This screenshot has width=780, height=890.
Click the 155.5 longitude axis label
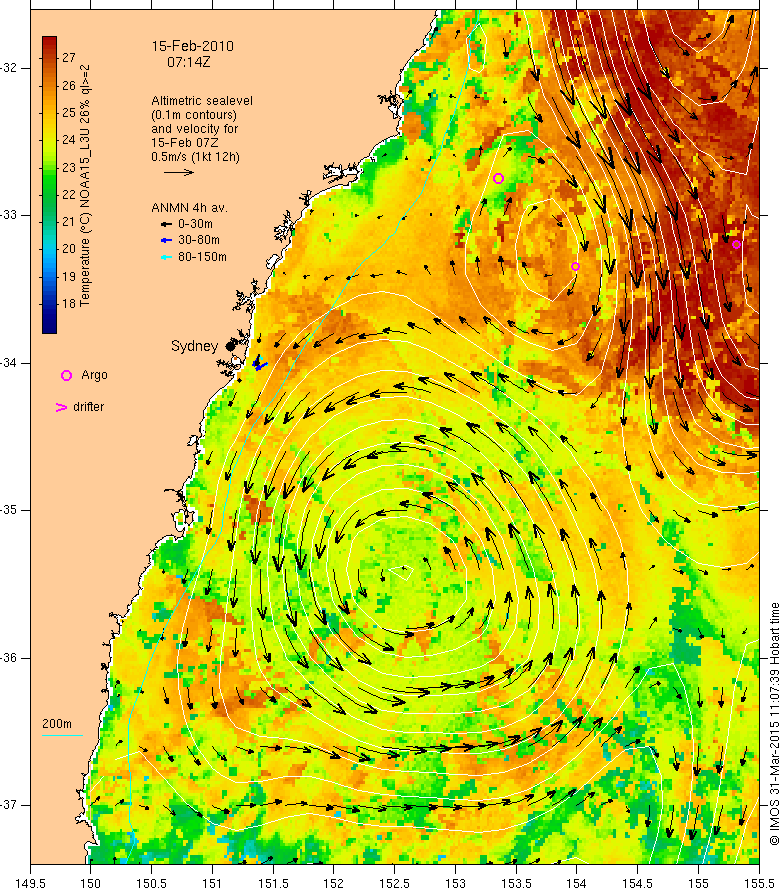(759, 883)
